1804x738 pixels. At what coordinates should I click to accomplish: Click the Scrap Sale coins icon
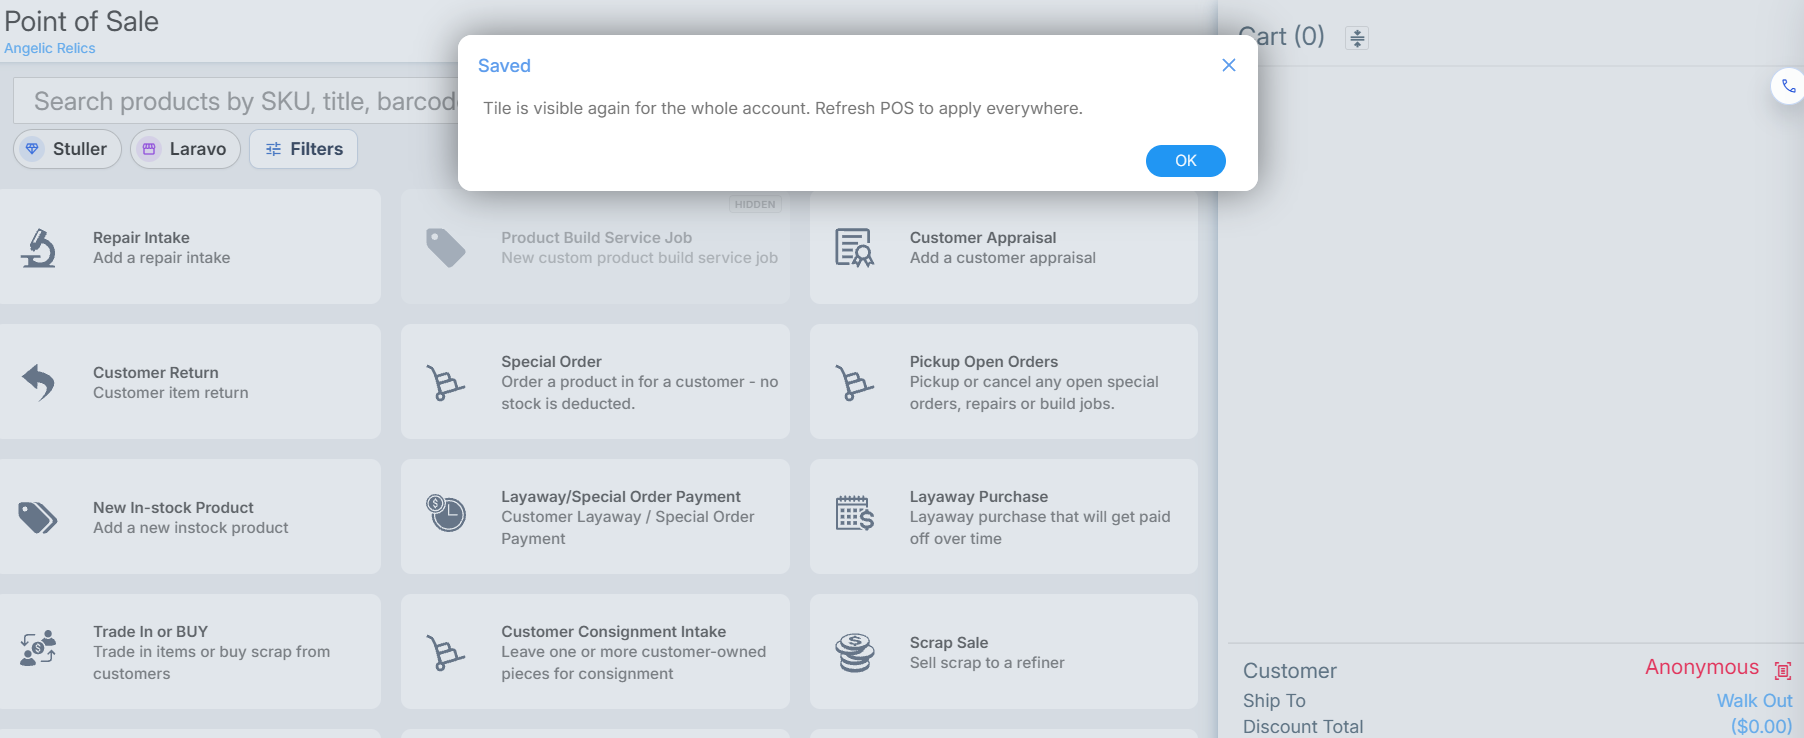pyautogui.click(x=854, y=652)
